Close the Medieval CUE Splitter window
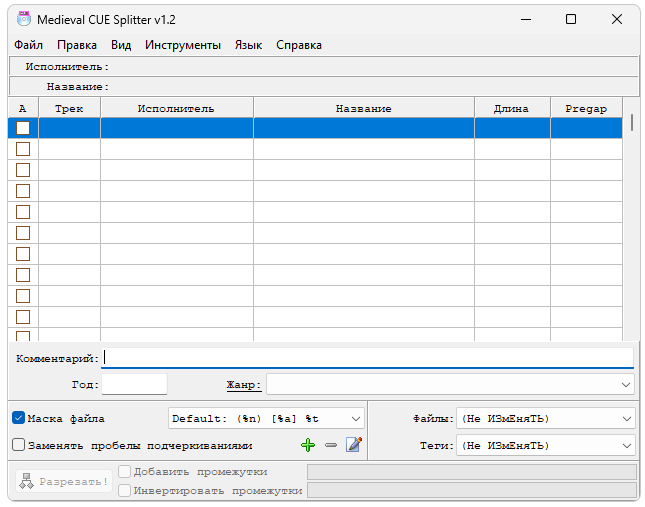The image size is (645, 507). [617, 19]
